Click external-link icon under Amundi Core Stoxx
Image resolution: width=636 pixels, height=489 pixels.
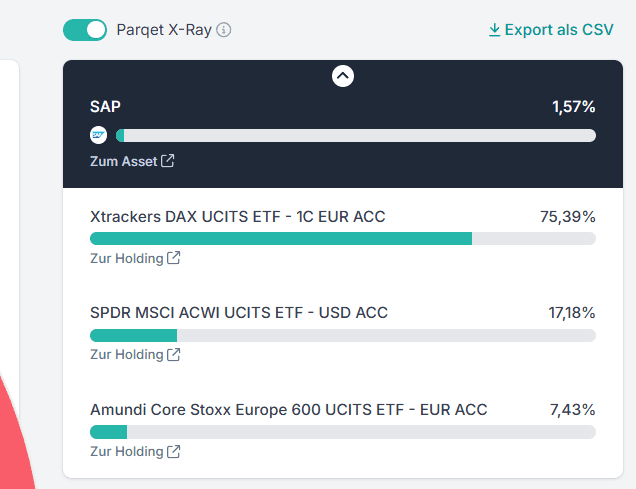[x=174, y=451]
